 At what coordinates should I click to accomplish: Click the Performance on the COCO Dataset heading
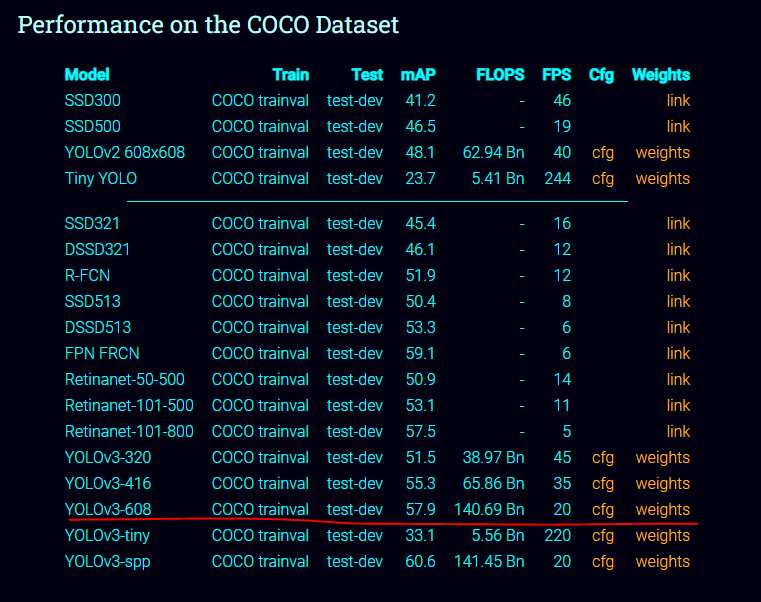pyautogui.click(x=208, y=25)
